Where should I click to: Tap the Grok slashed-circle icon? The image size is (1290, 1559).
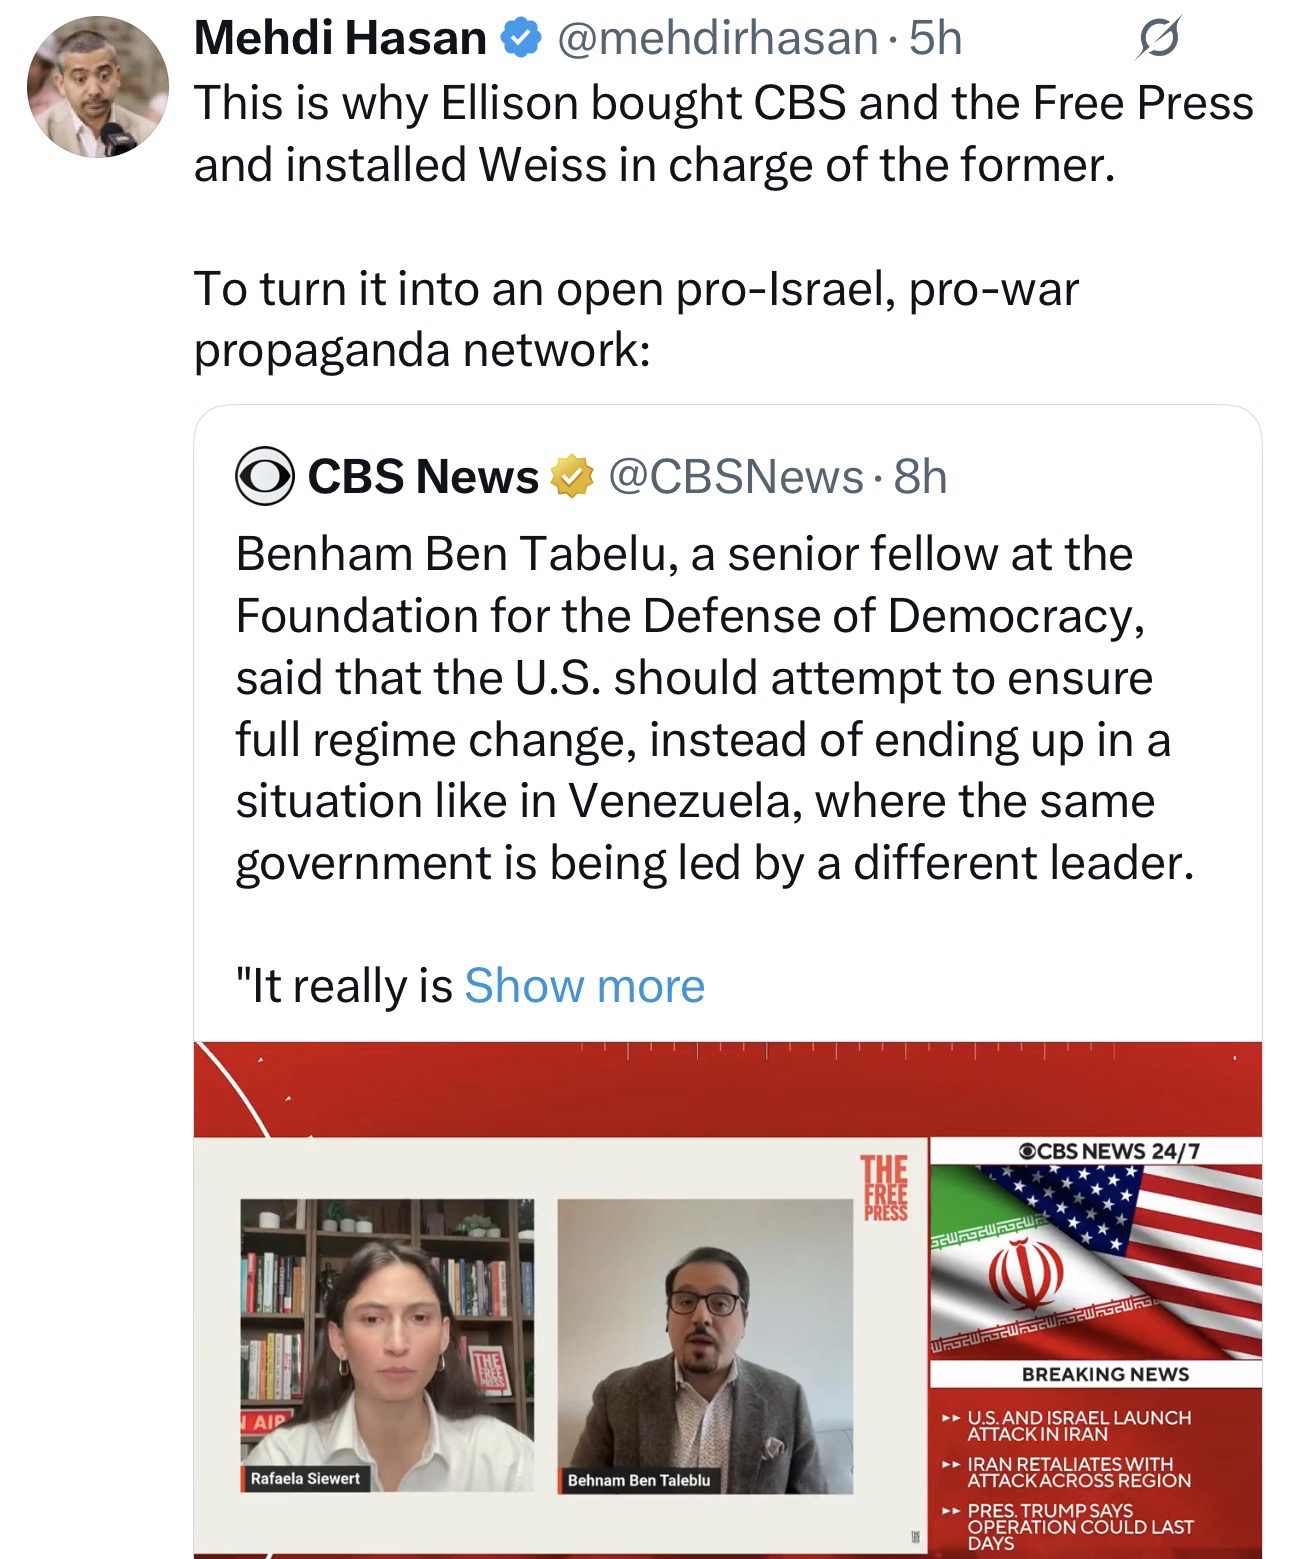pos(1159,40)
